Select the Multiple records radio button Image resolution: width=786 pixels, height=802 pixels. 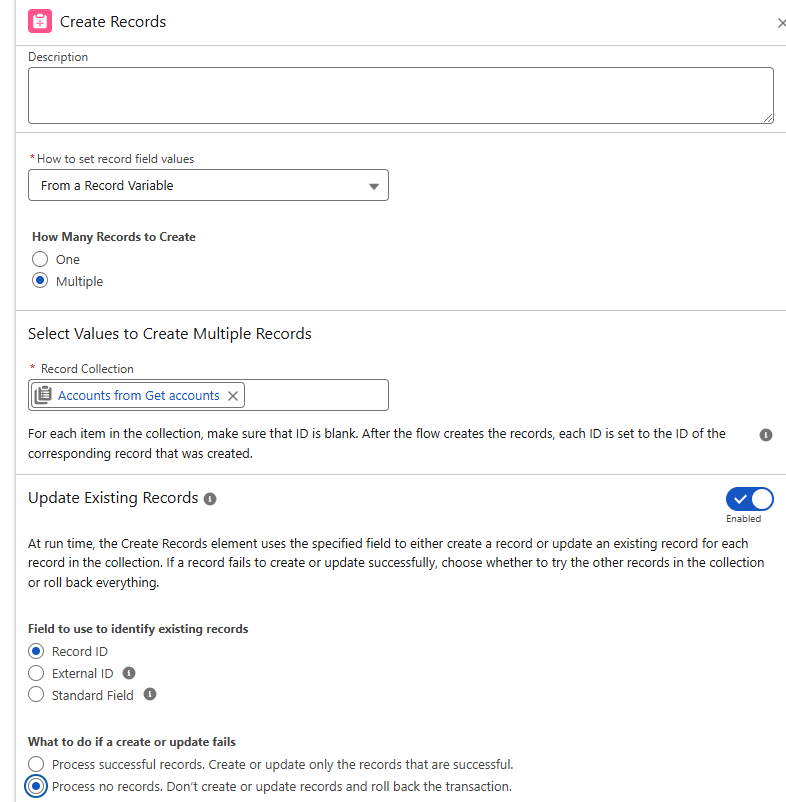pyautogui.click(x=40, y=281)
